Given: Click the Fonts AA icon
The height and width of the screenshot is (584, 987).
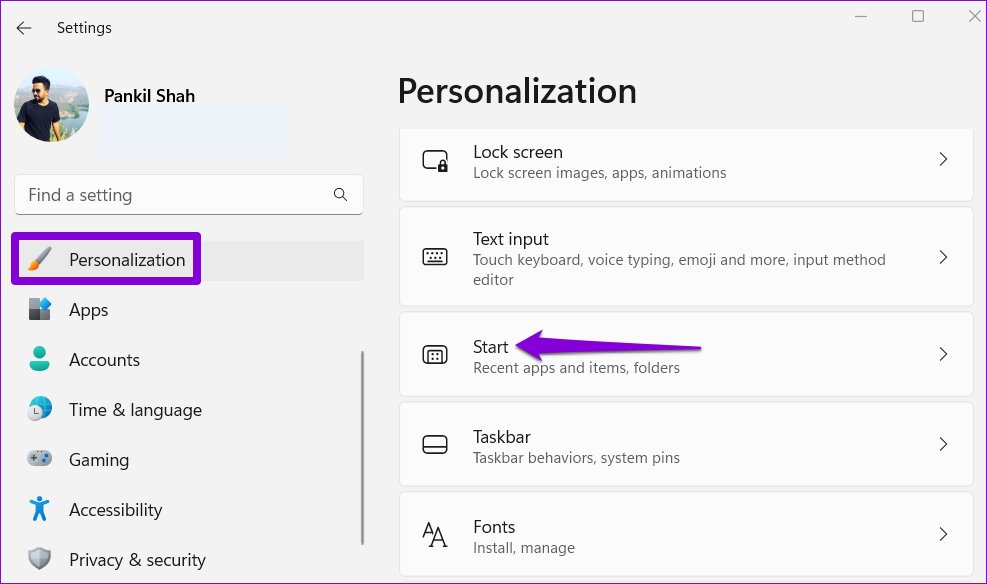Looking at the screenshot, I should tap(435, 534).
